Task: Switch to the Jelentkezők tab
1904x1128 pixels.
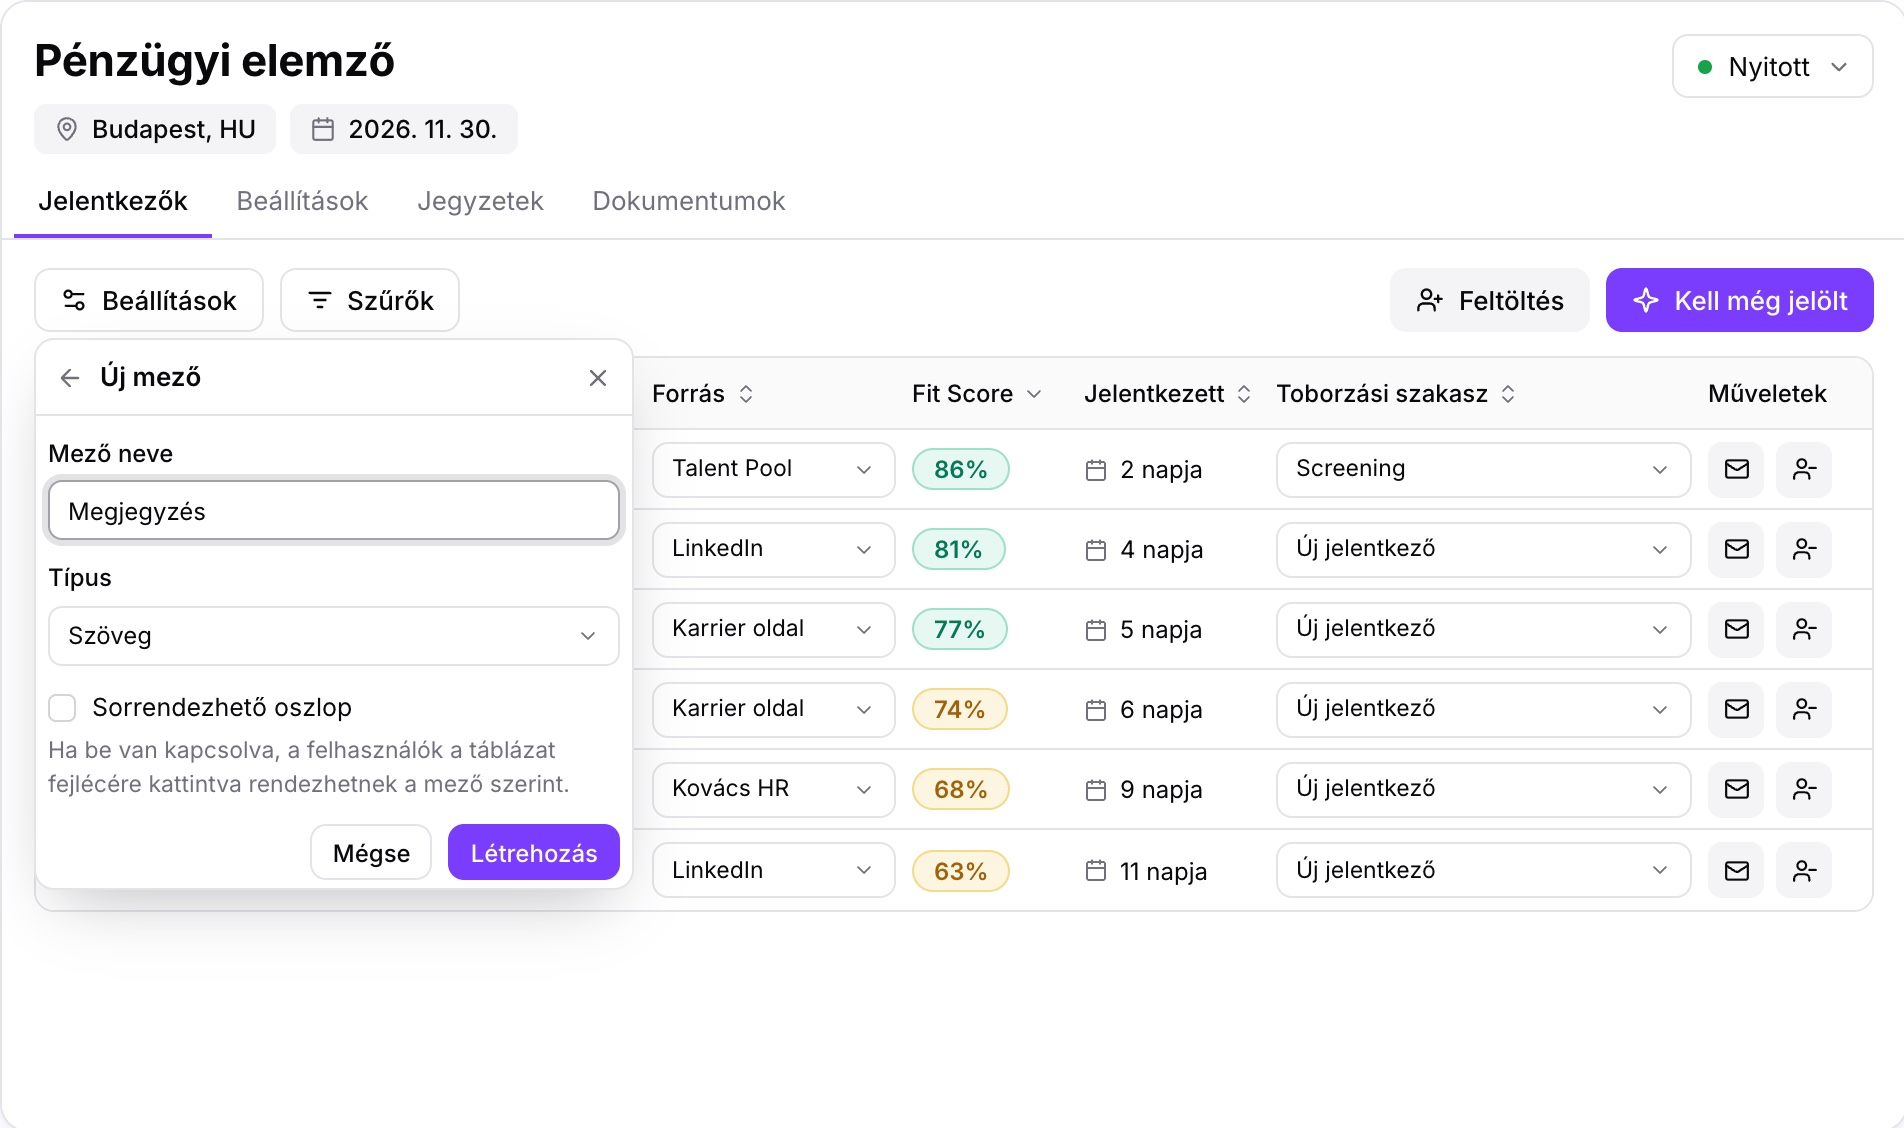Action: pos(113,201)
